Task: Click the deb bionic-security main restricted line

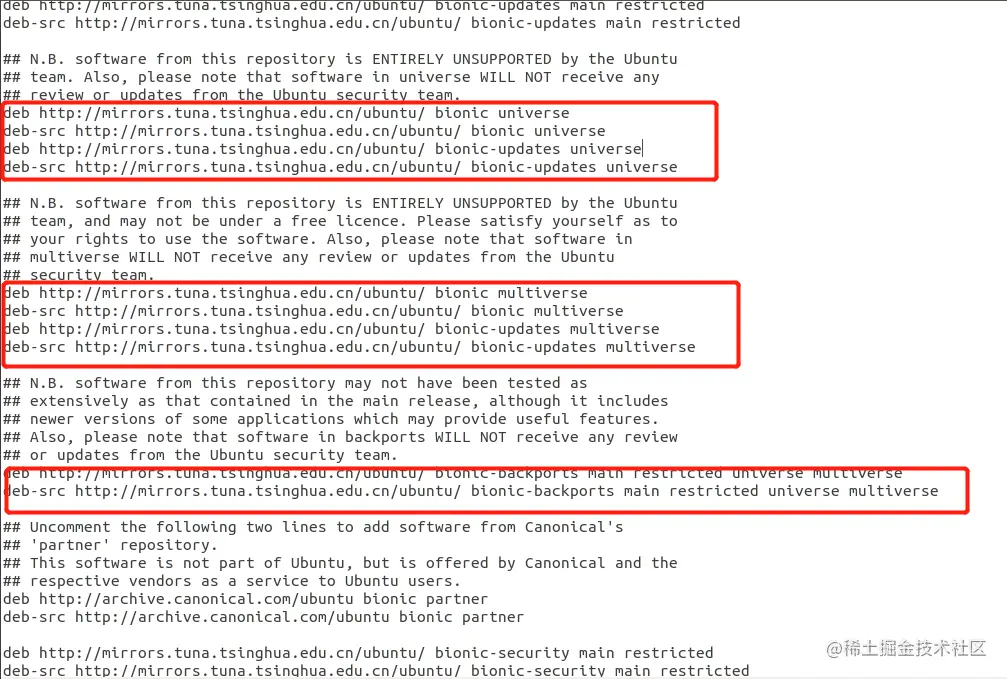Action: tap(358, 653)
